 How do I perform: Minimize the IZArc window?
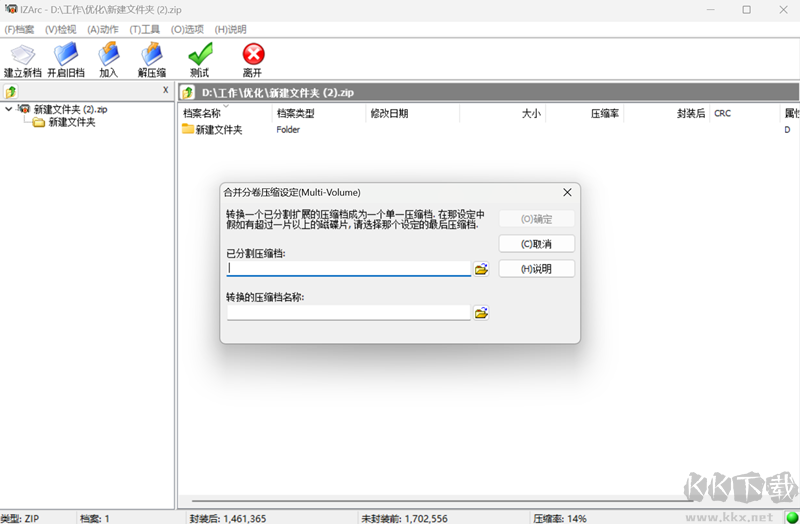tap(710, 10)
